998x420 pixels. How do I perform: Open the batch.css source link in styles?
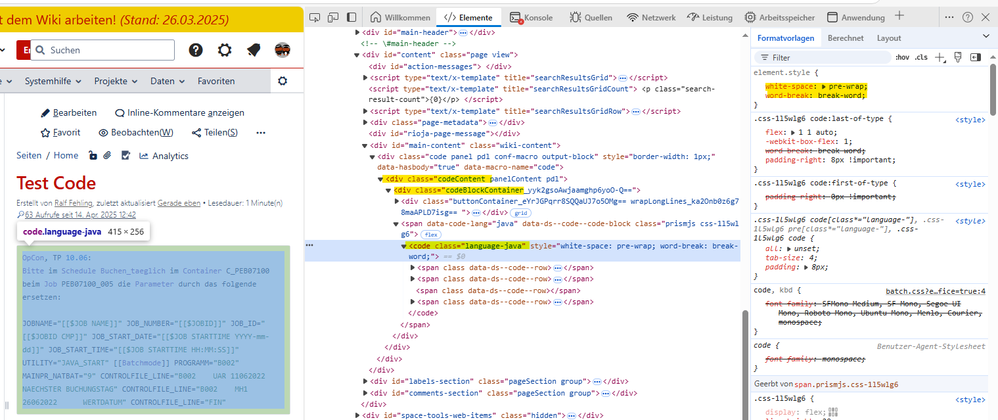click(x=936, y=291)
